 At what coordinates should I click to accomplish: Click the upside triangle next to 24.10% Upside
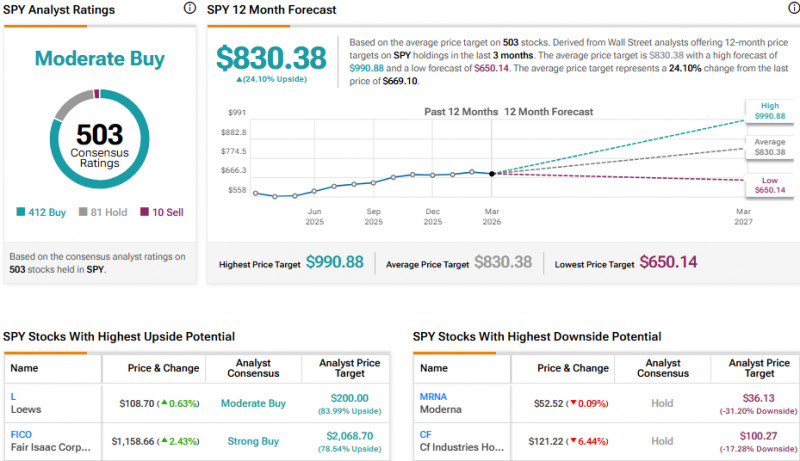tap(238, 78)
